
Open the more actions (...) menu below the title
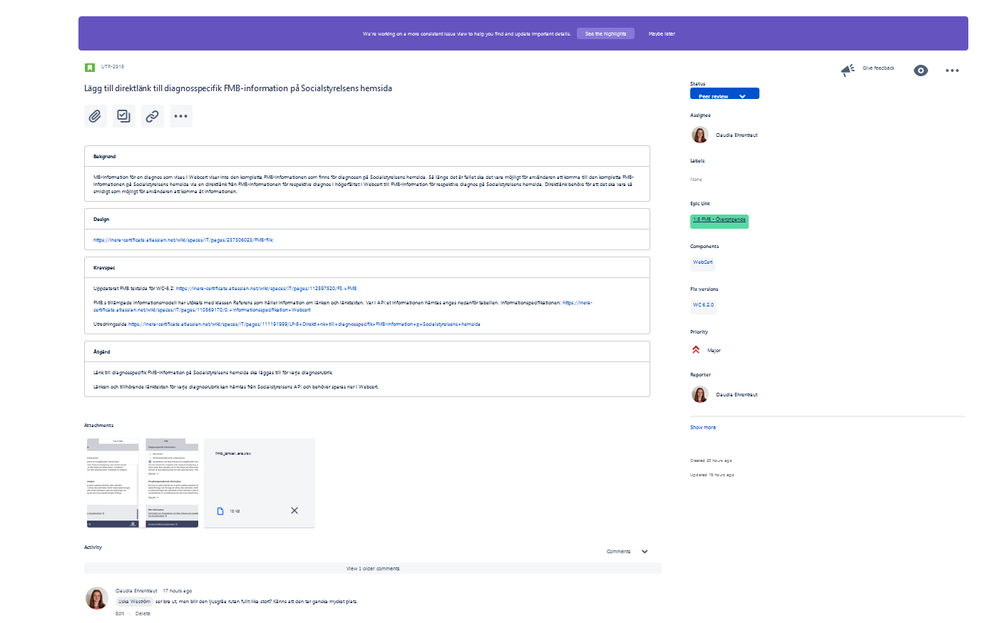pos(181,116)
